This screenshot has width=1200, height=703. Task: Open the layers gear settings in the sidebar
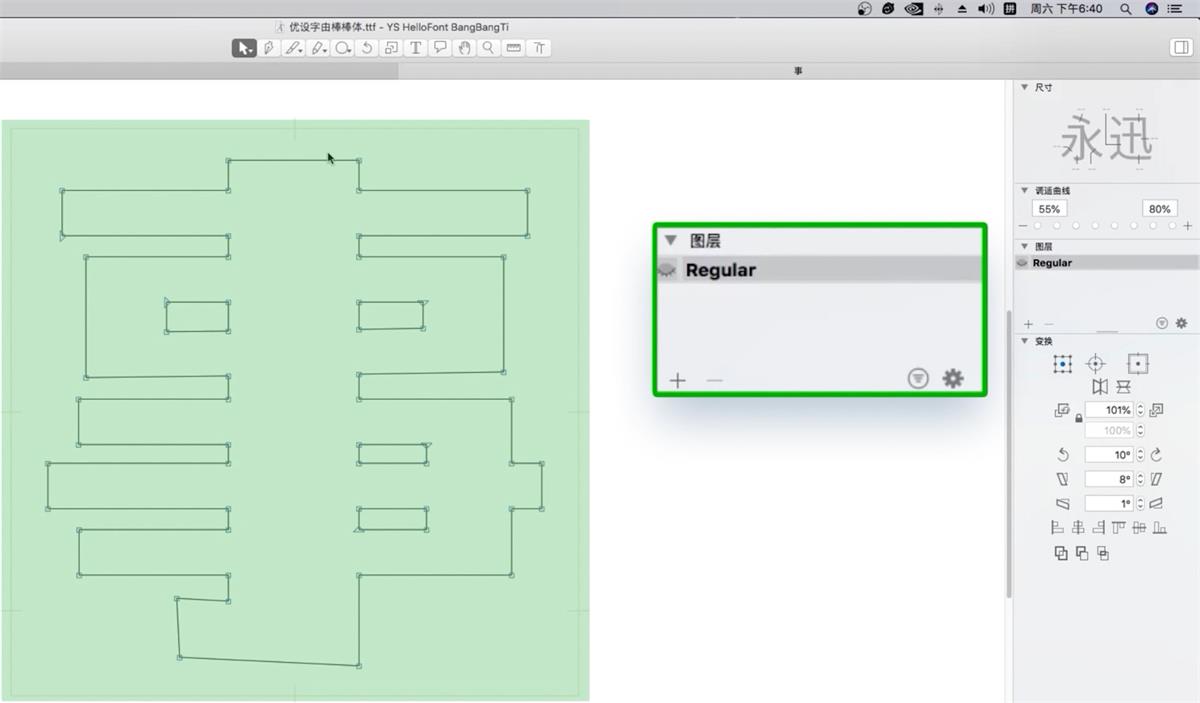(x=1181, y=324)
